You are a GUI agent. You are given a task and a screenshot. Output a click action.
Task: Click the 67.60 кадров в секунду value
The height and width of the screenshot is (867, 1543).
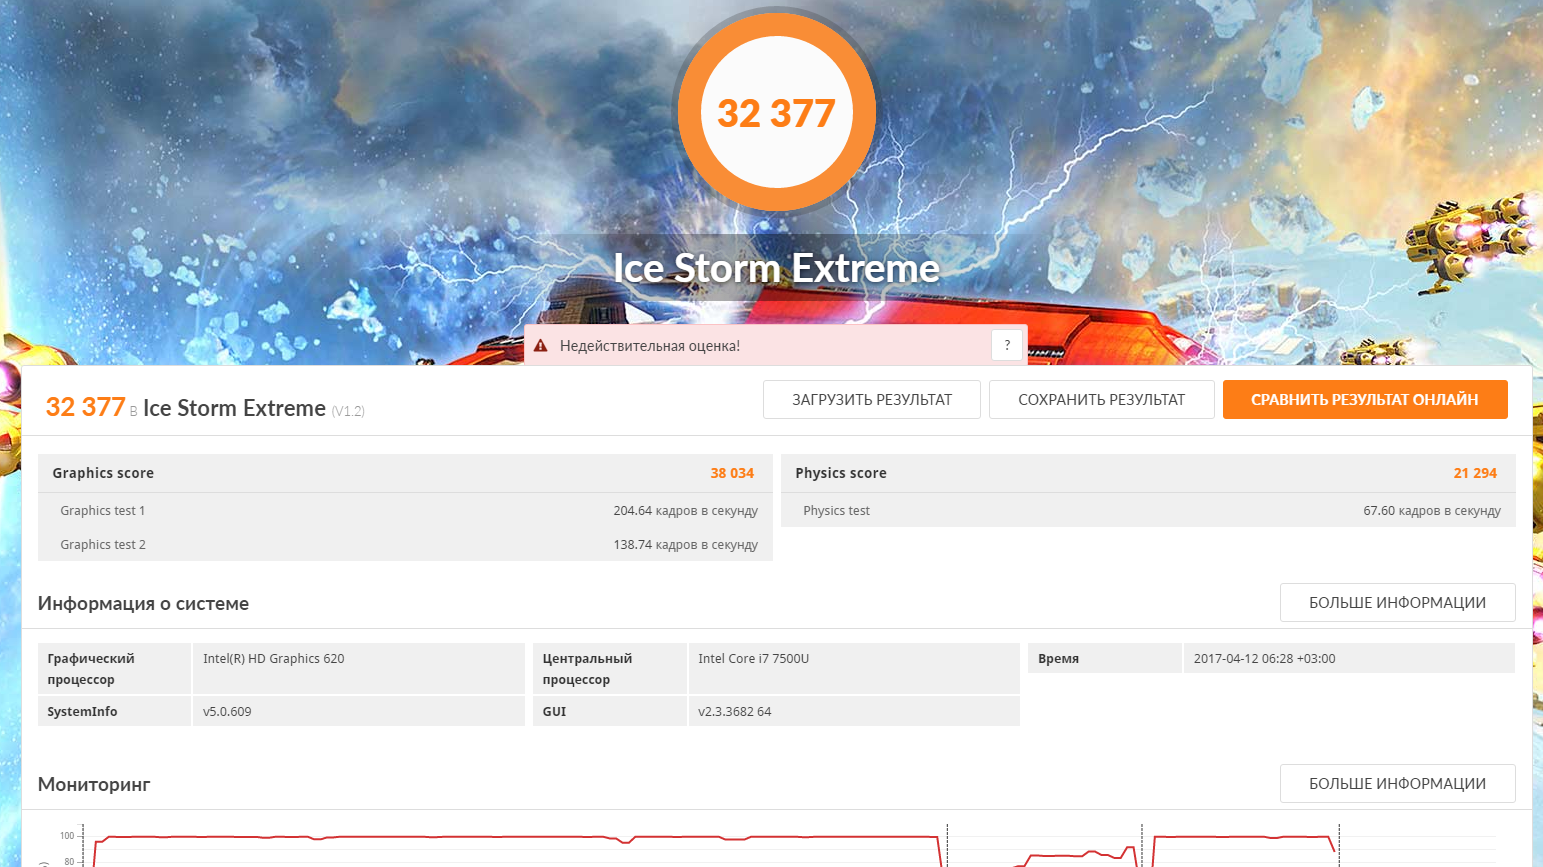pyautogui.click(x=1432, y=510)
